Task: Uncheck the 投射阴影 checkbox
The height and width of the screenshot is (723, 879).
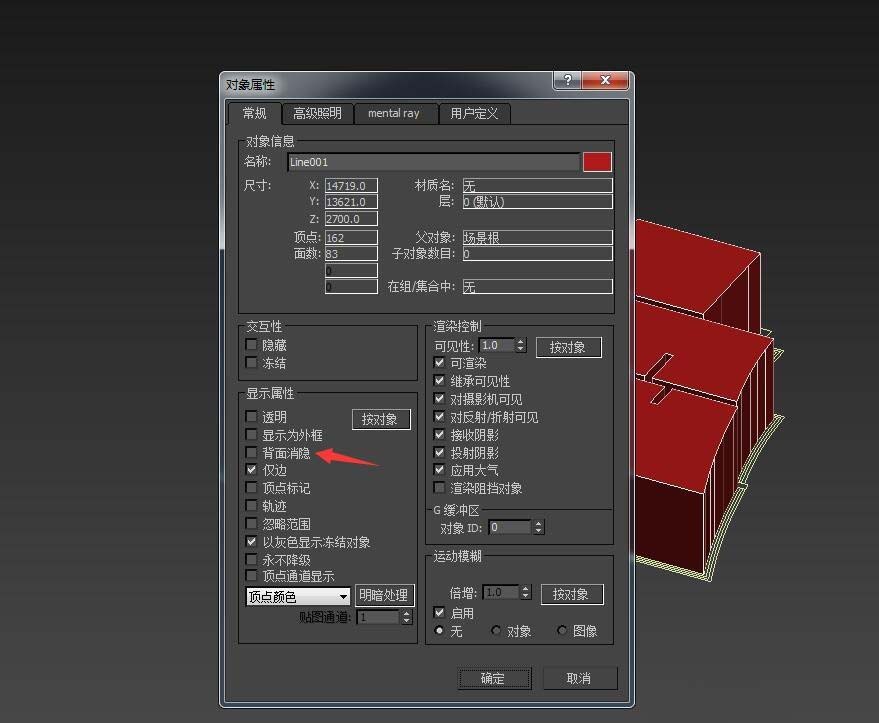Action: [x=440, y=452]
